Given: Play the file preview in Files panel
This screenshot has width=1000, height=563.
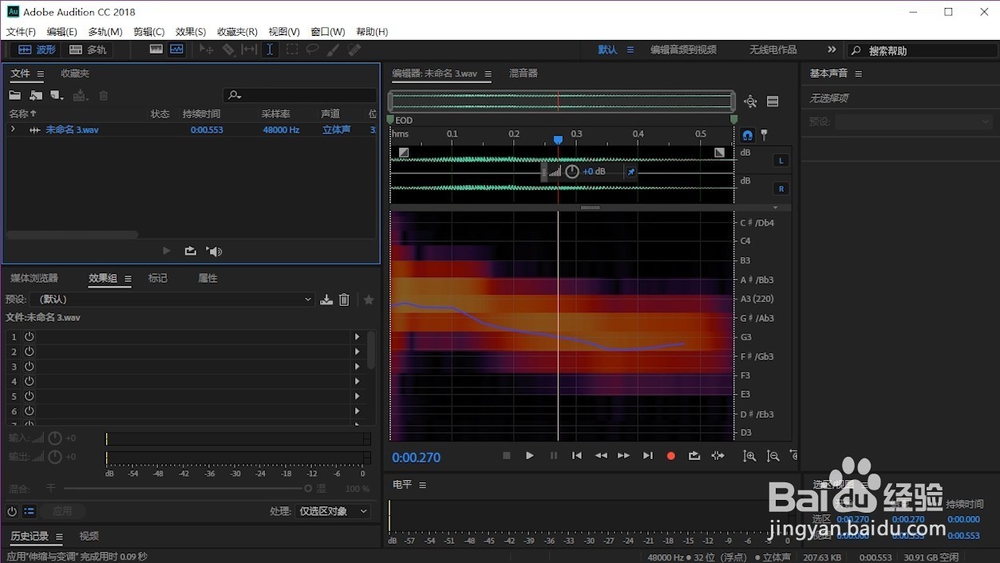Looking at the screenshot, I should (166, 251).
